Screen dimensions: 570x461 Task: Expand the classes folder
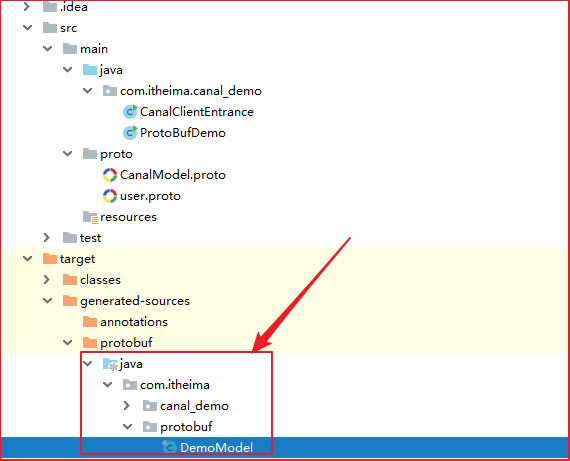(47, 280)
